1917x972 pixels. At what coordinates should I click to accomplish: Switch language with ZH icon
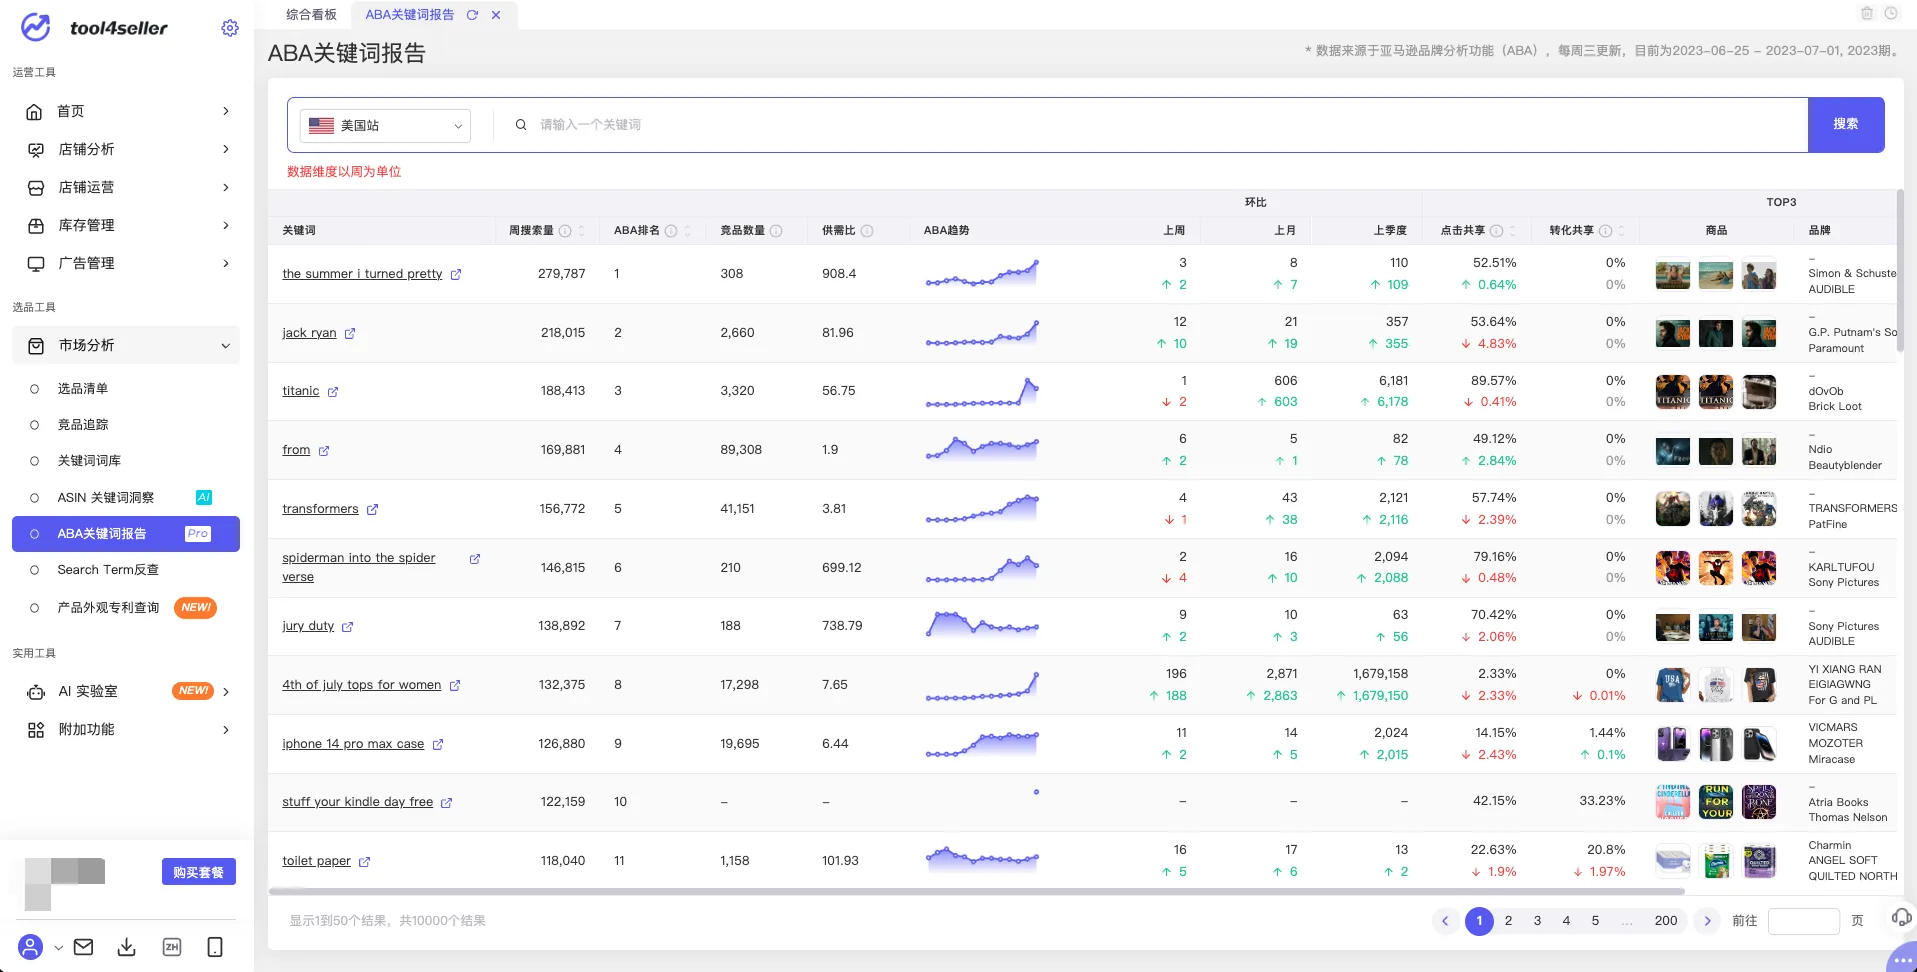coord(172,946)
